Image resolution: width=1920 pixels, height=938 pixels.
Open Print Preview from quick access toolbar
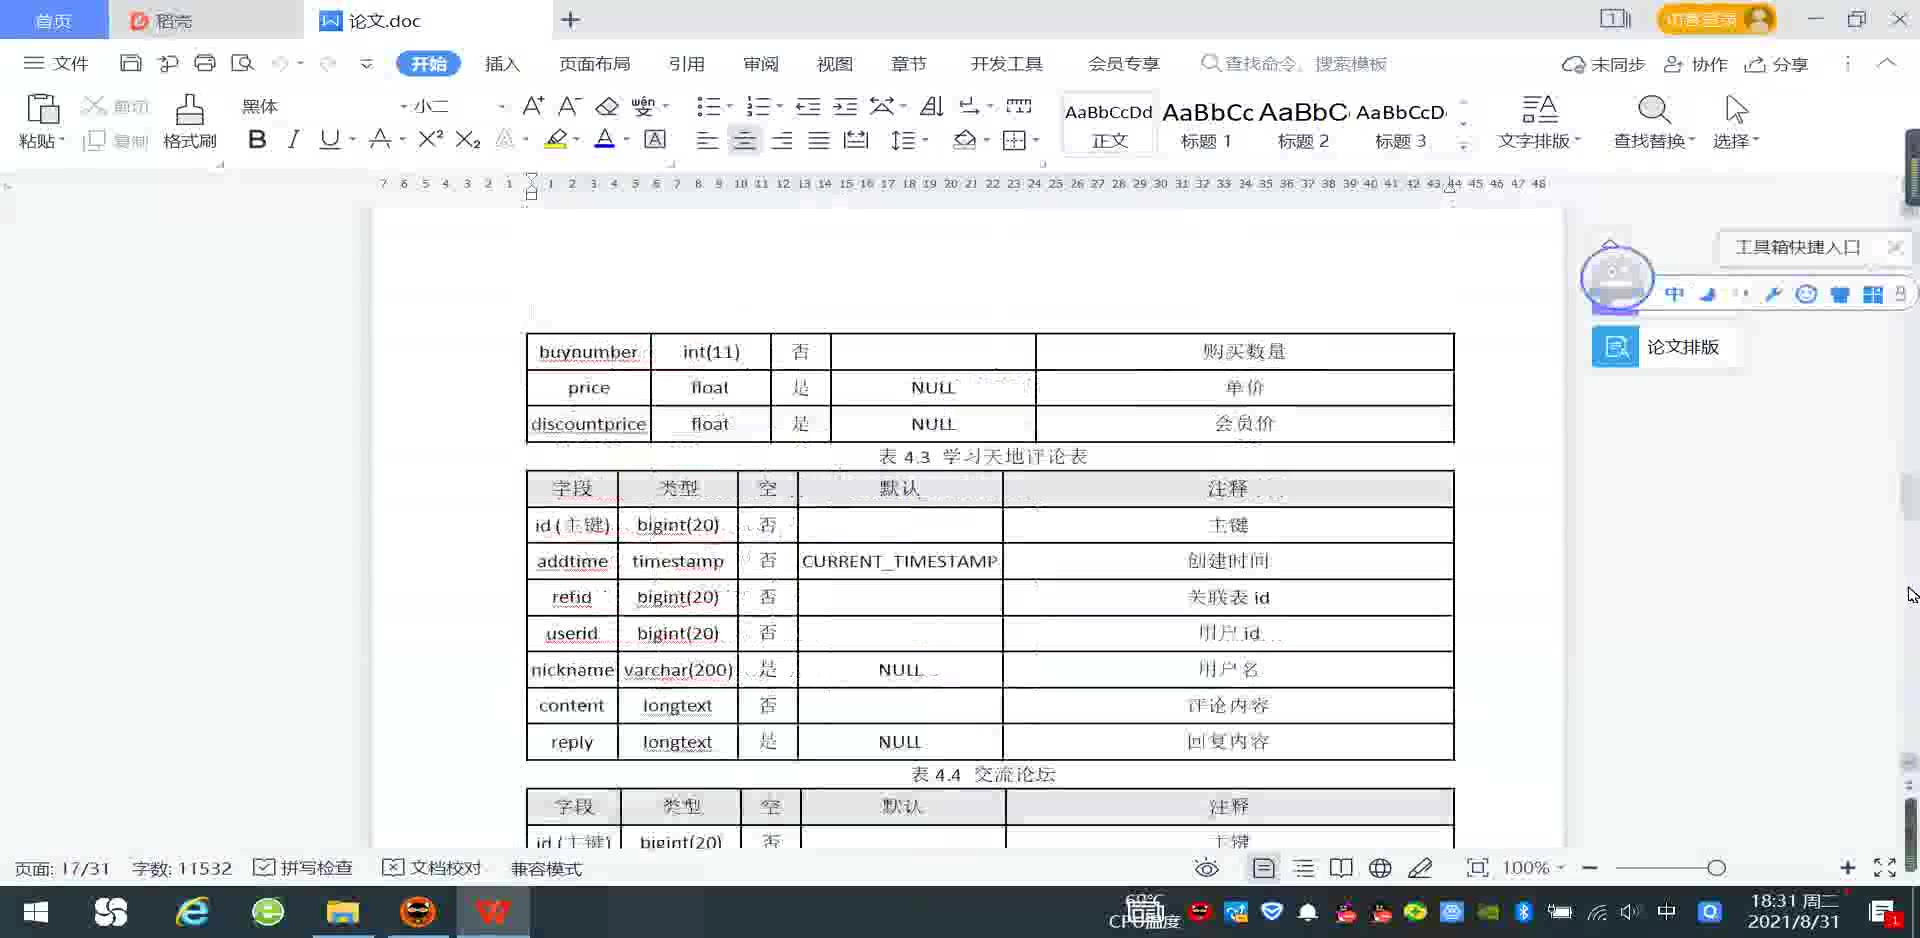(242, 63)
